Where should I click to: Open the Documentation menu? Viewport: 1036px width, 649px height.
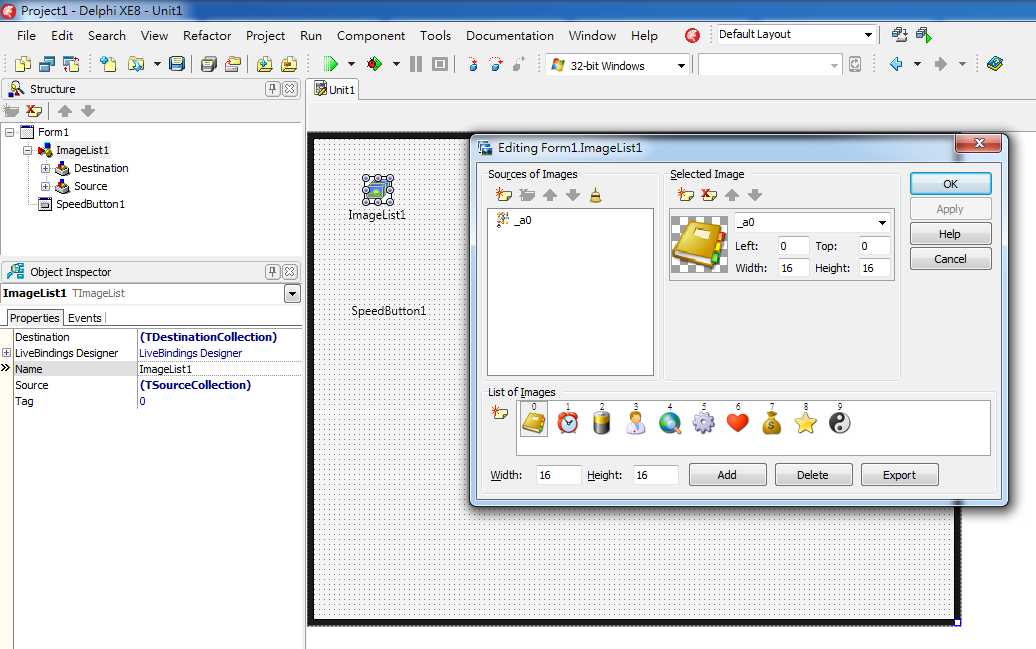click(509, 36)
